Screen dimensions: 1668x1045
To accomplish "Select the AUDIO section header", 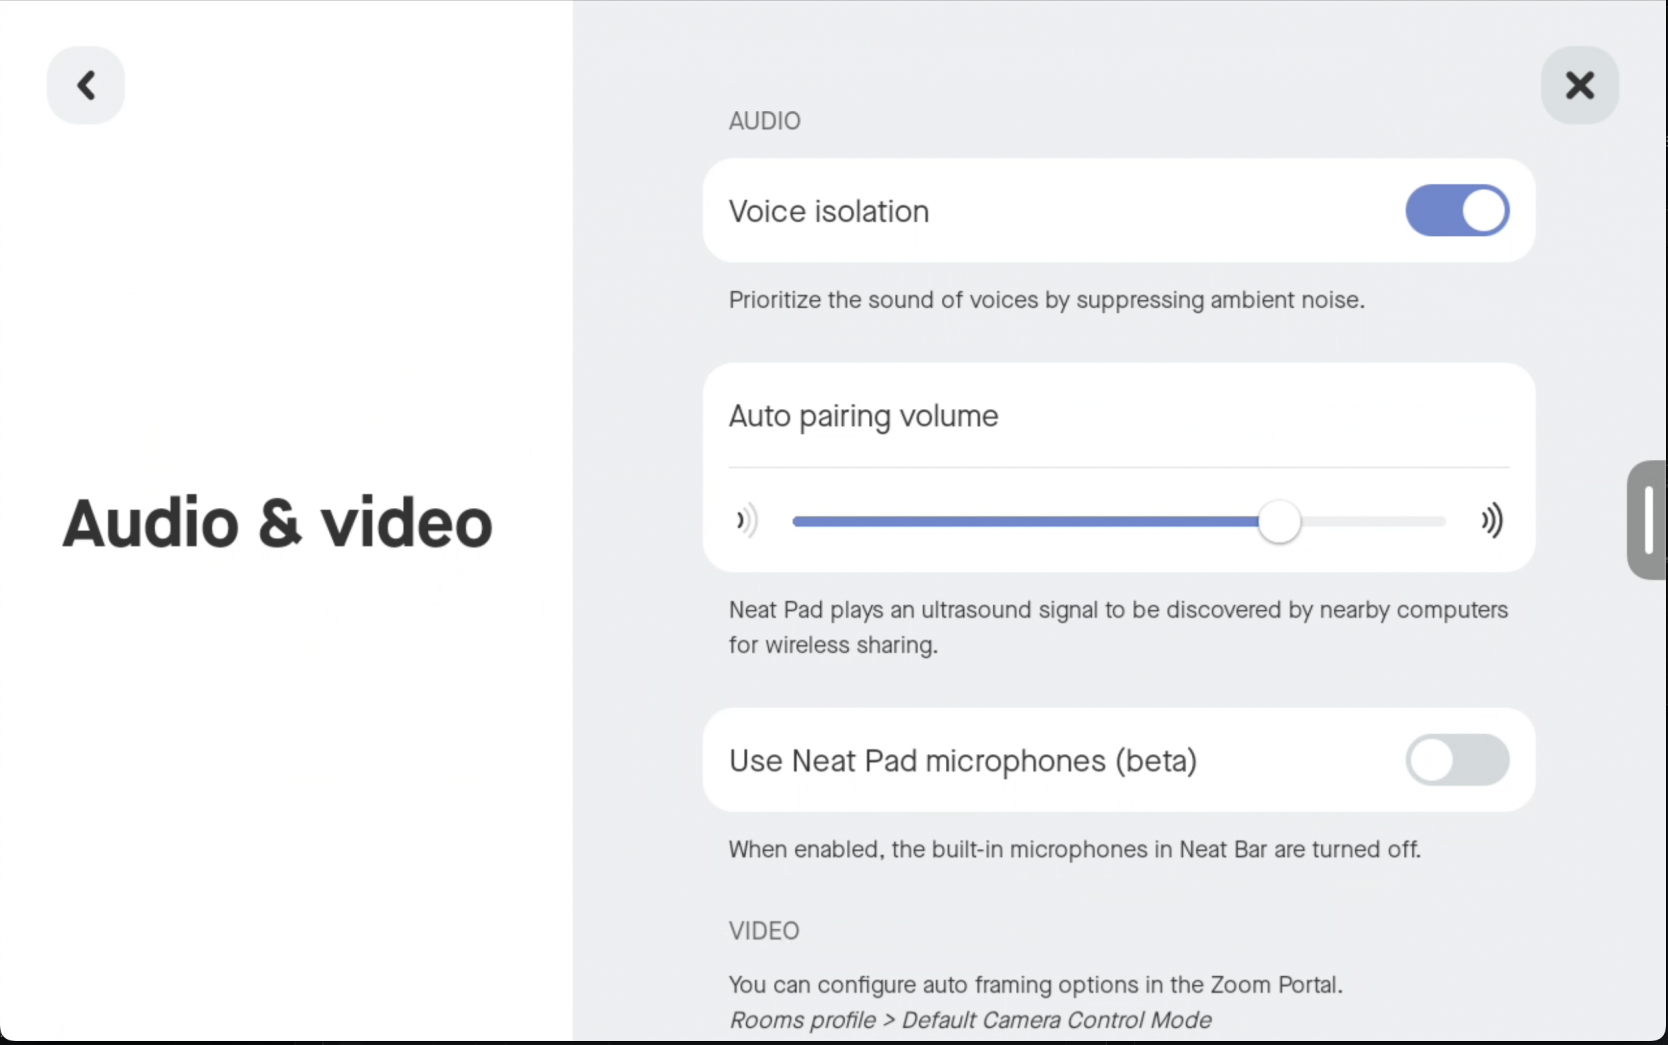I will point(763,120).
